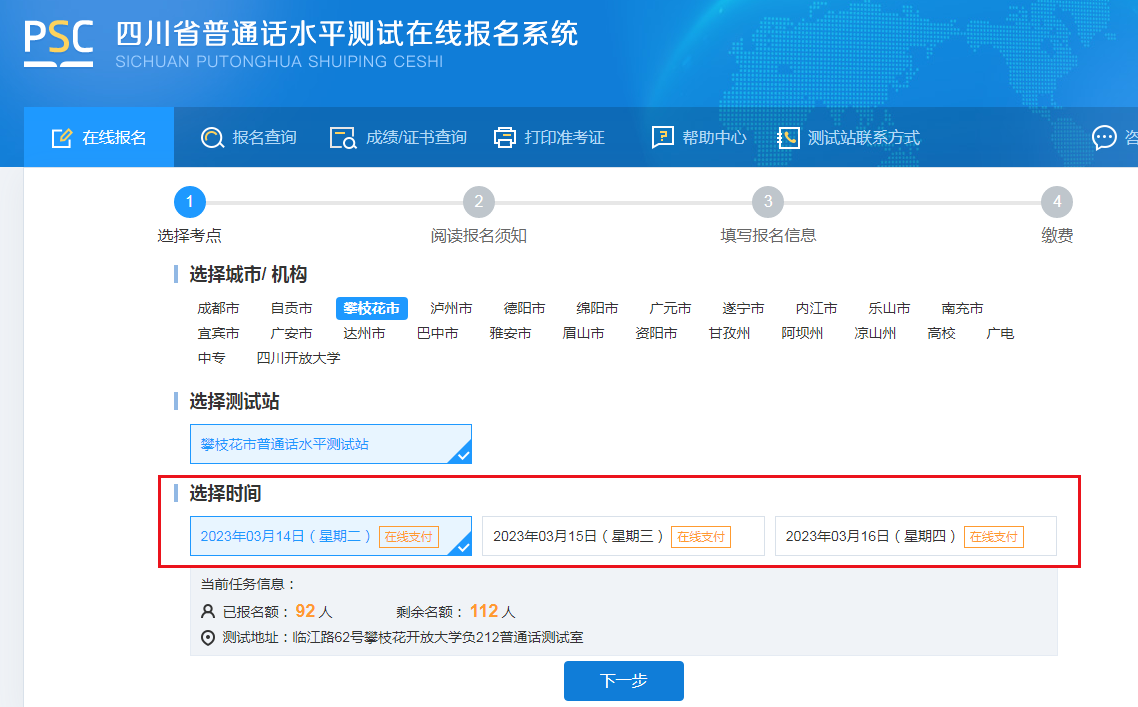
Task: Click the 在线报名 pencil icon
Action: (x=62, y=138)
